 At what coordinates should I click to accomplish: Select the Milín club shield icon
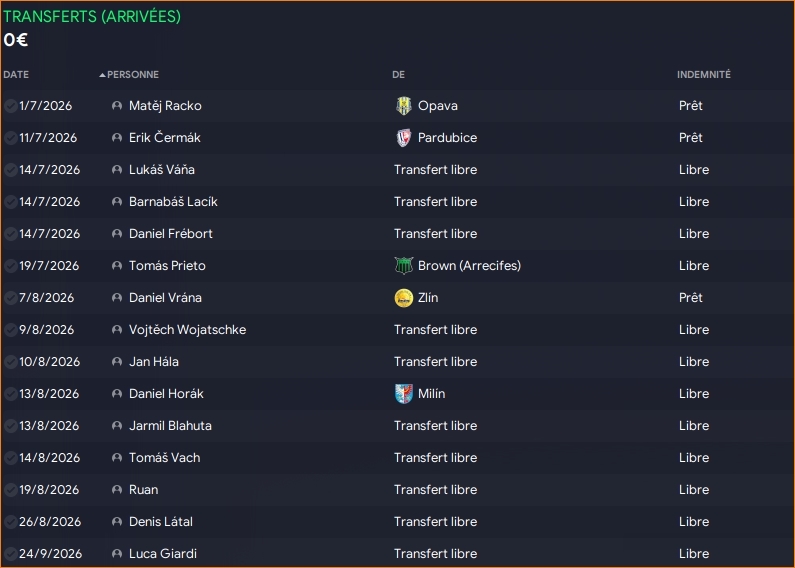click(404, 394)
